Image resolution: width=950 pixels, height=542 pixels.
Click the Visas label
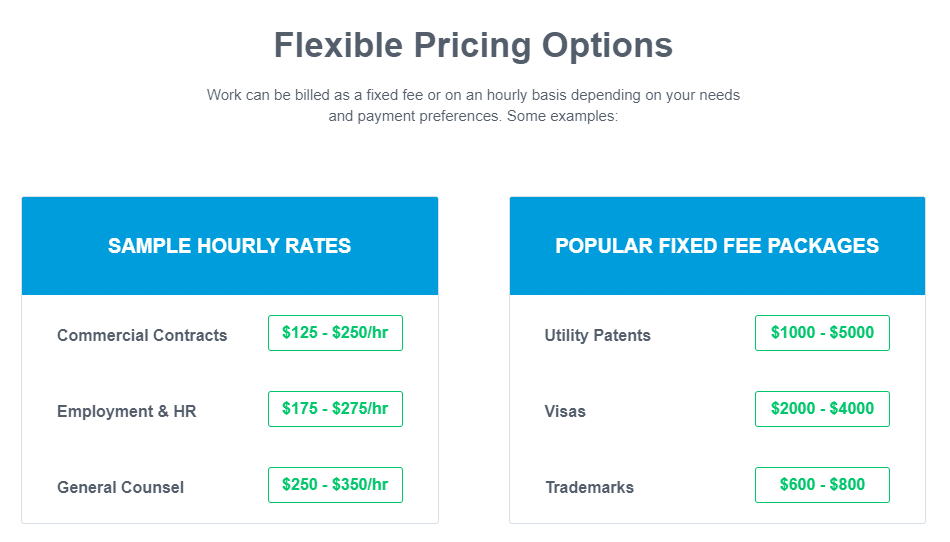[565, 411]
